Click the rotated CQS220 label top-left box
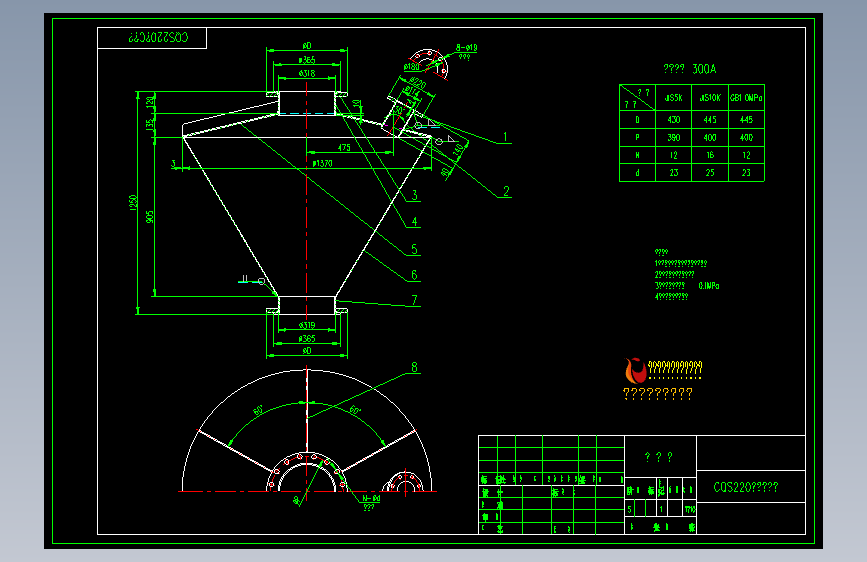 [158, 37]
